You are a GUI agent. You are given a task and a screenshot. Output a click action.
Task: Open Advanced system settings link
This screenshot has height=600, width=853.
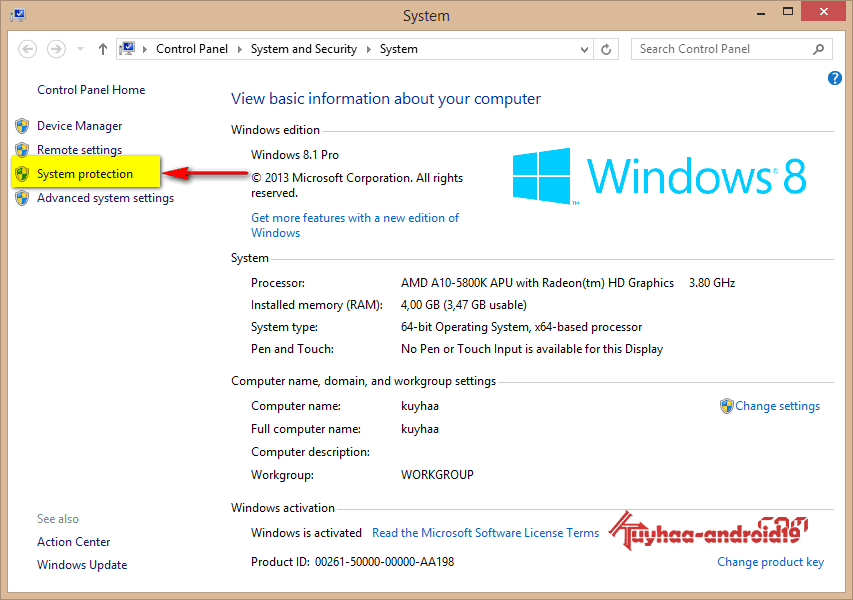pos(106,198)
